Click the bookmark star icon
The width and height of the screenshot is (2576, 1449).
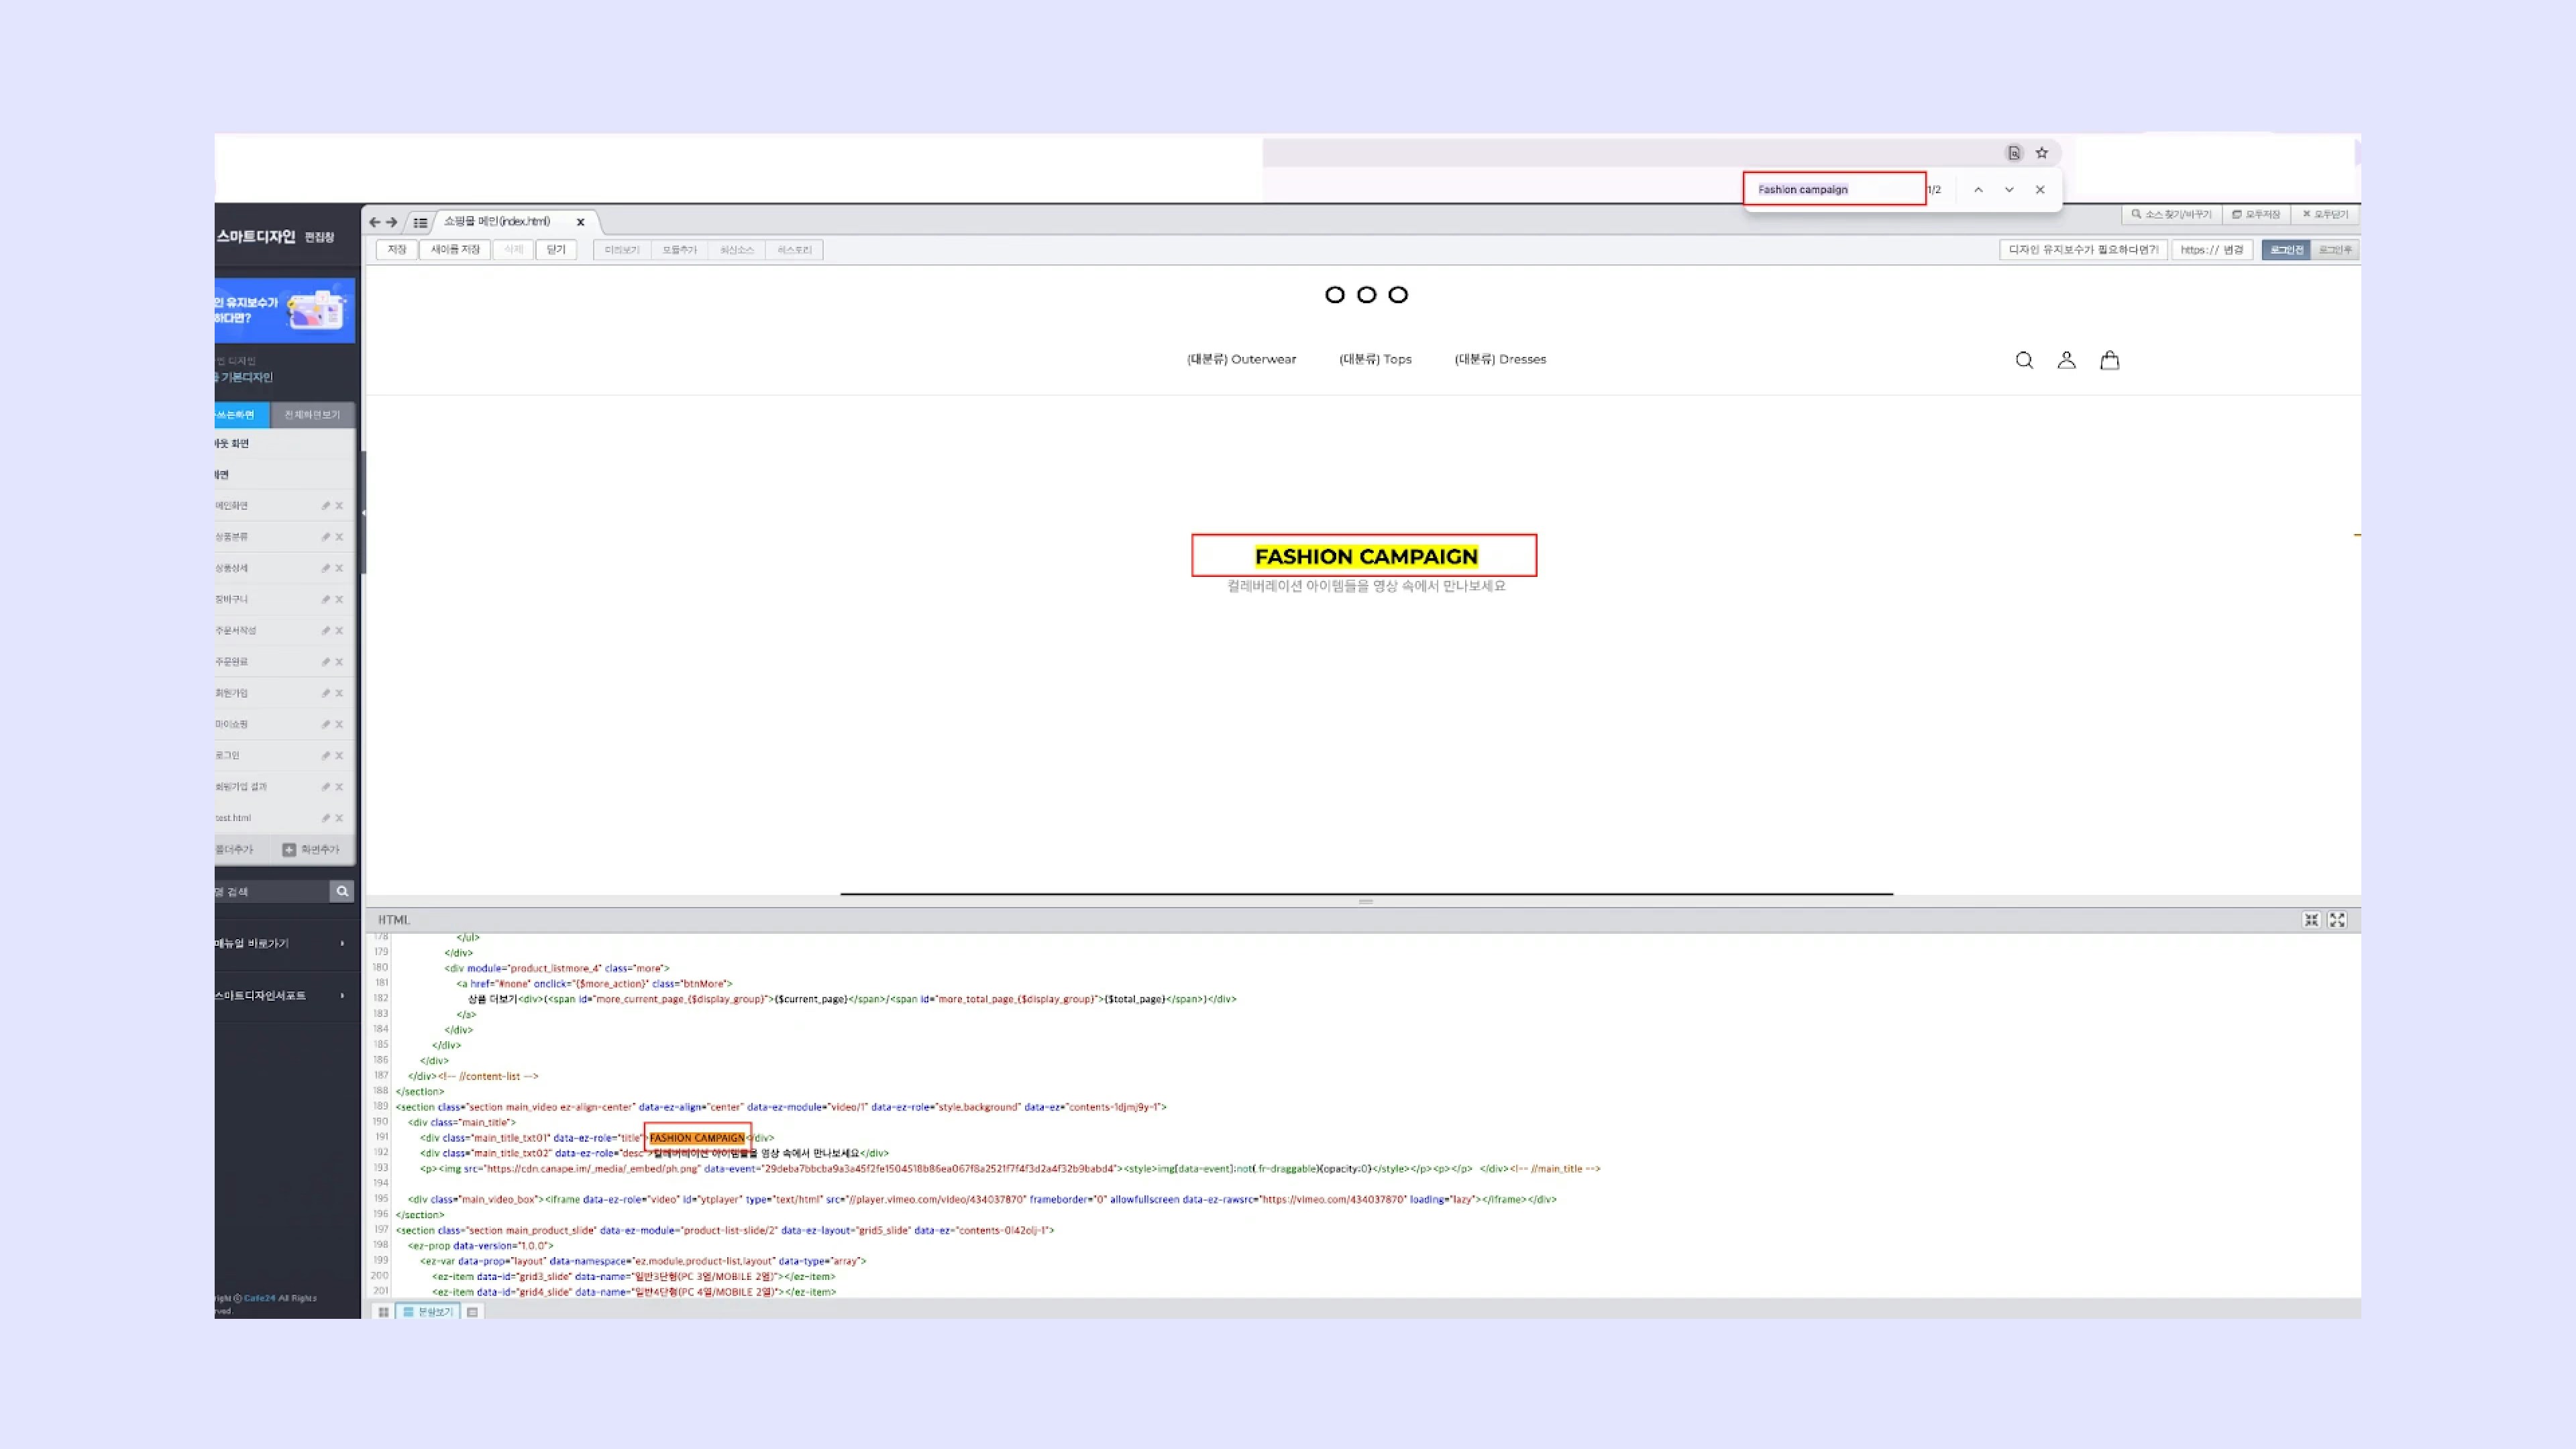[x=2042, y=153]
